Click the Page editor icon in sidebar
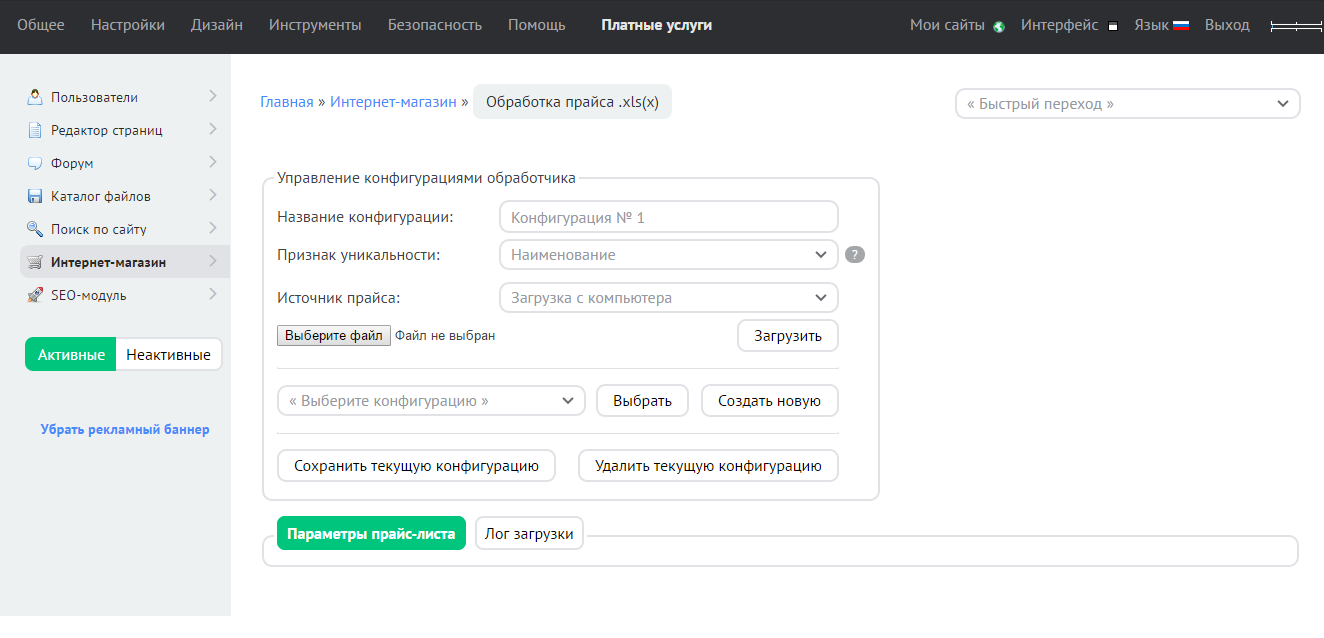 tap(35, 130)
